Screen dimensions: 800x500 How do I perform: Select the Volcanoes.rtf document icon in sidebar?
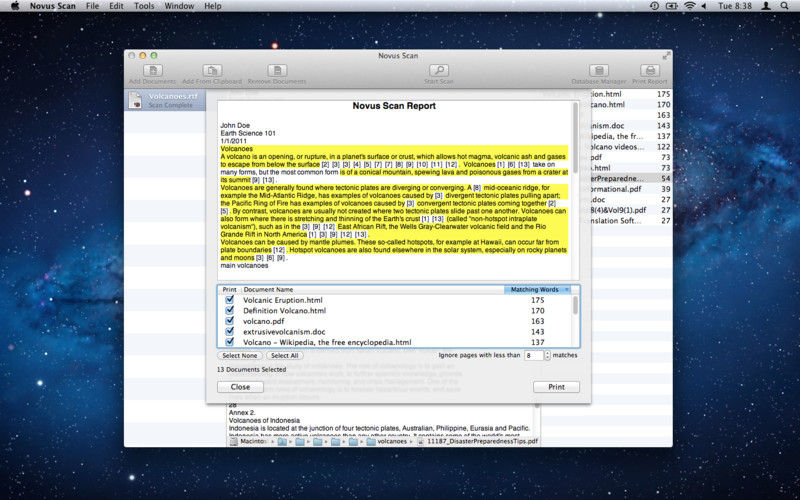pos(135,100)
